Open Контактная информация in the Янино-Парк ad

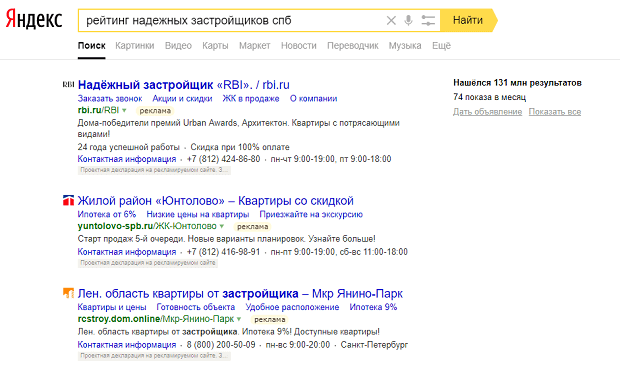127,345
